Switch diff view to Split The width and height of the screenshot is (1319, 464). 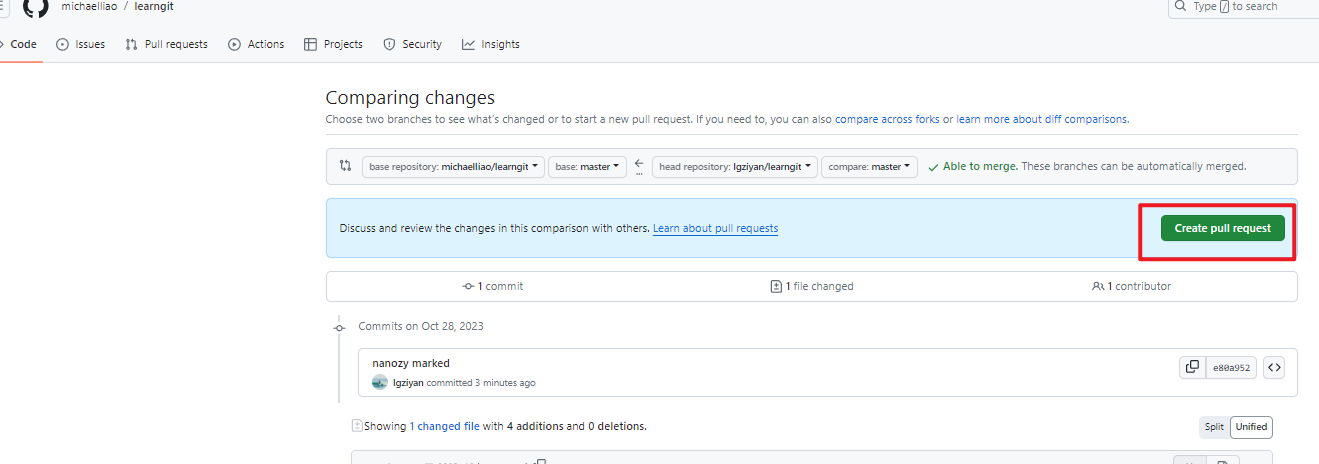pyautogui.click(x=1214, y=427)
